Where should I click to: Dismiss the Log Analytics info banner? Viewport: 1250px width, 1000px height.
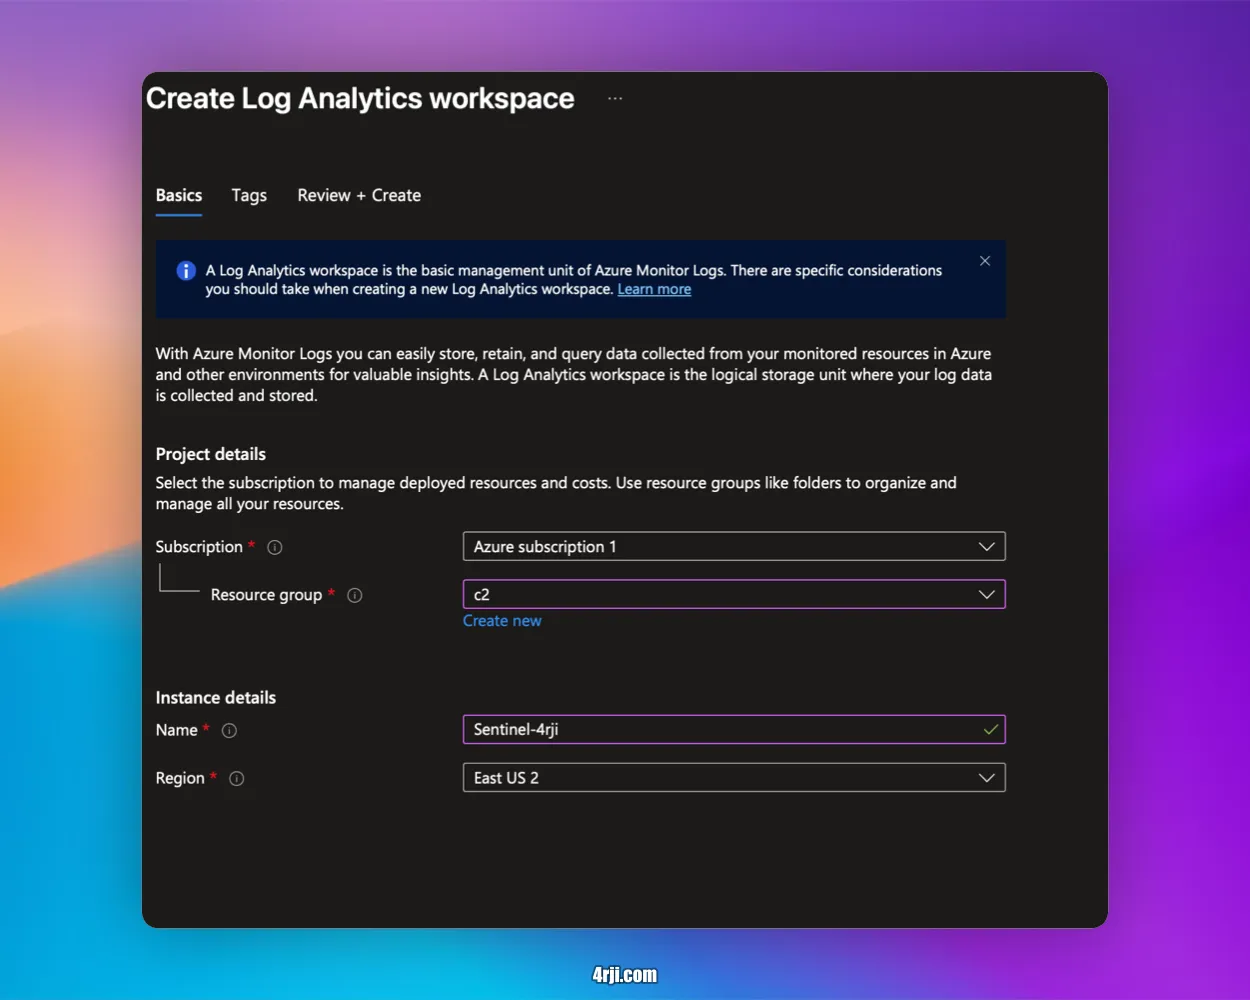(x=985, y=261)
